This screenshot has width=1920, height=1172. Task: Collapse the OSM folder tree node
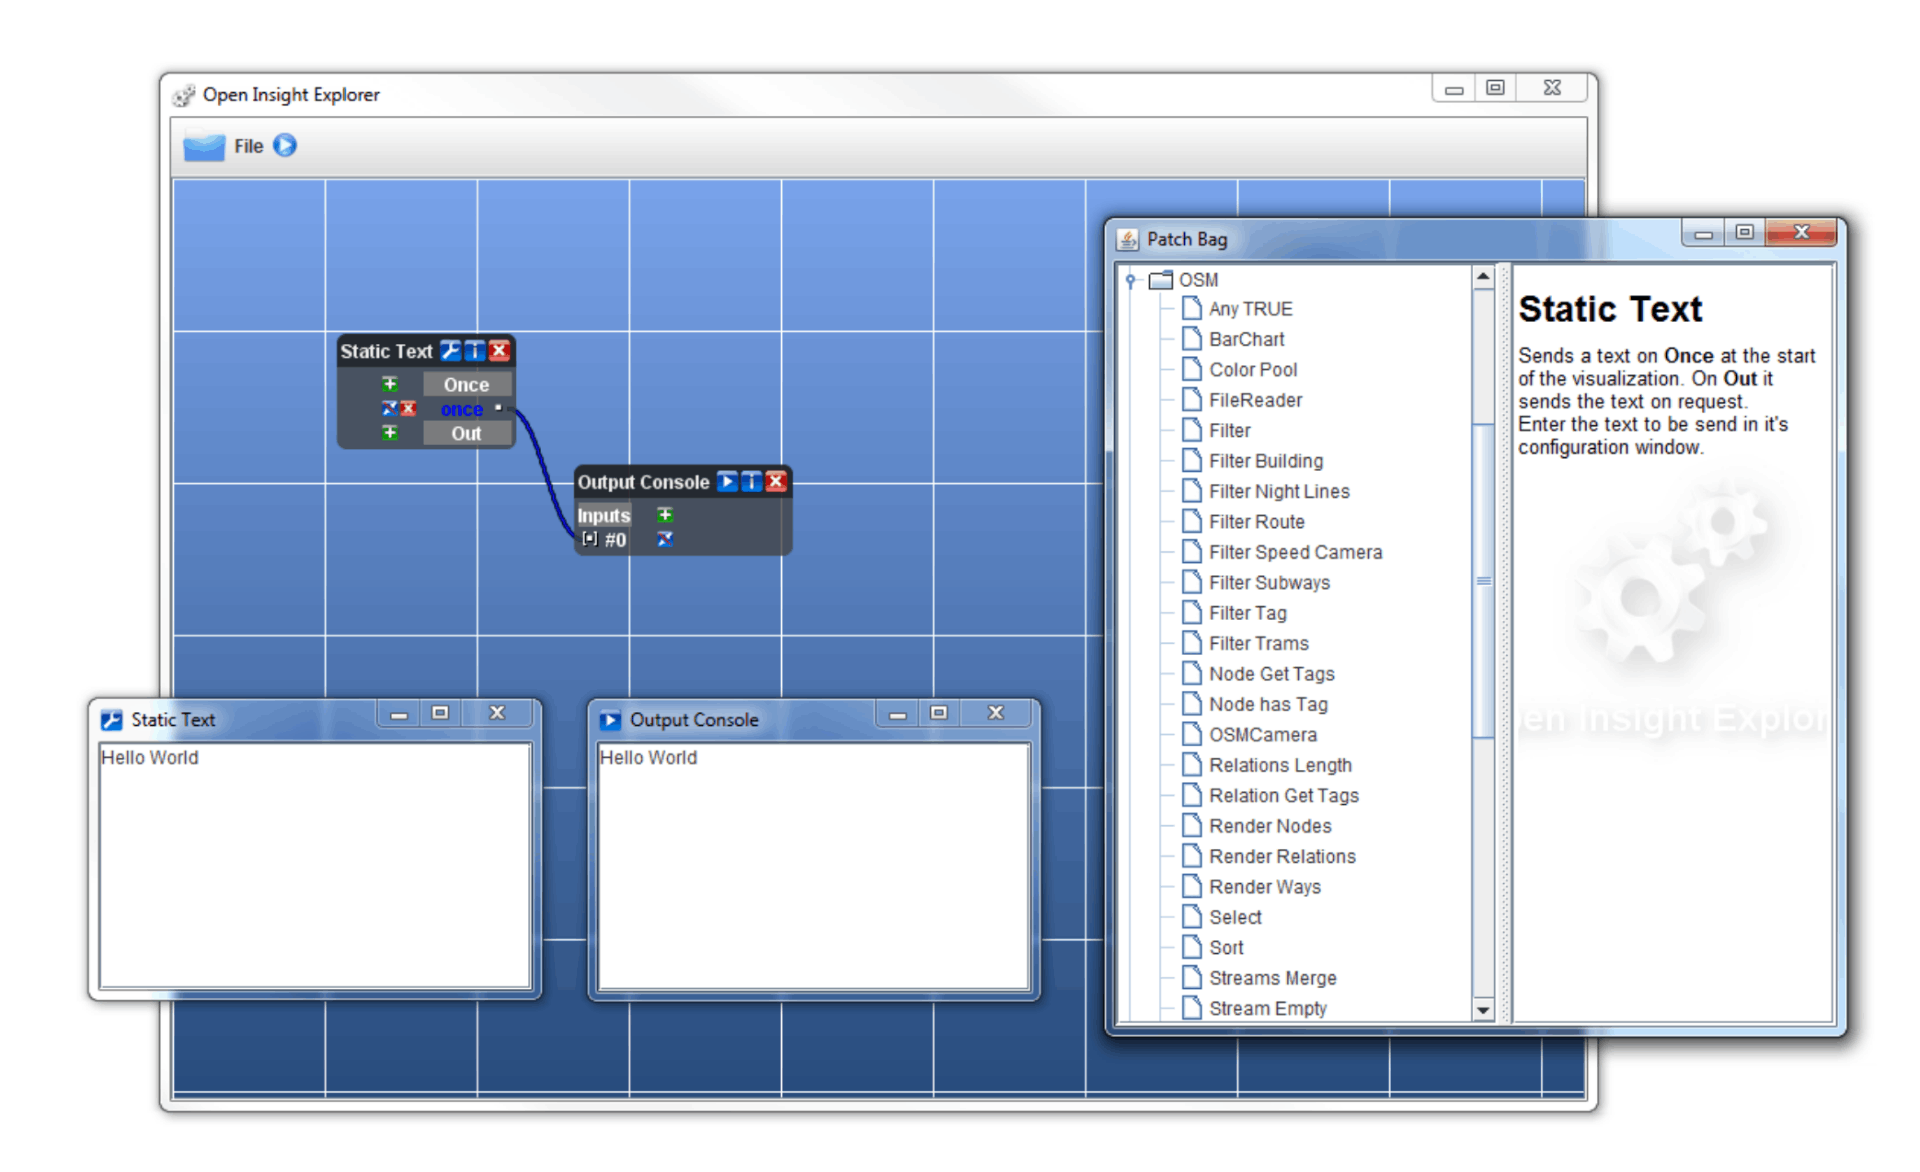(x=1131, y=280)
